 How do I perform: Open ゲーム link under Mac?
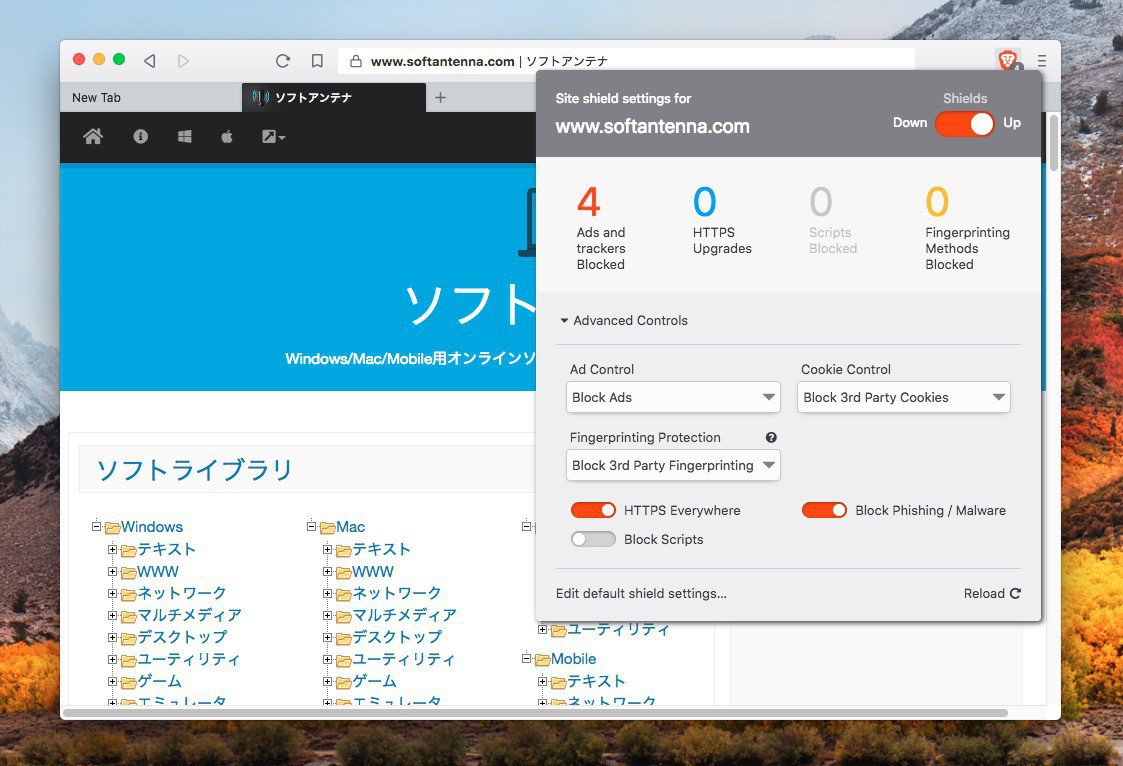374,681
